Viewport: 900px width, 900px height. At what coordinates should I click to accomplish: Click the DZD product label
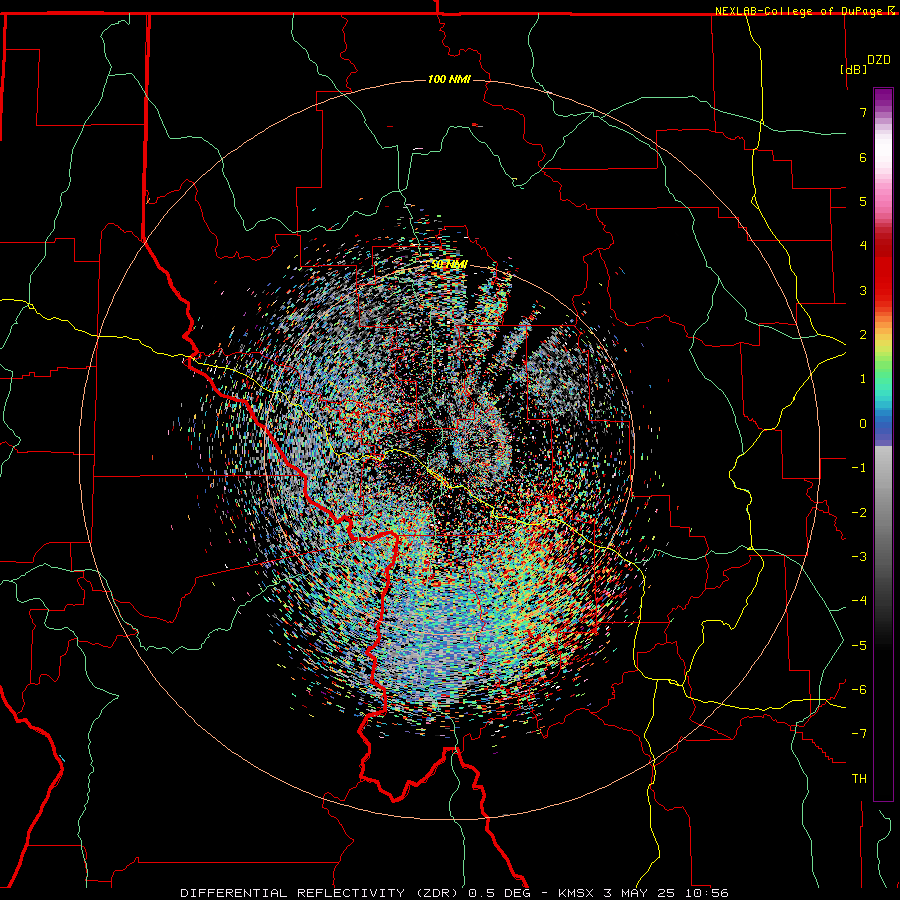879,60
